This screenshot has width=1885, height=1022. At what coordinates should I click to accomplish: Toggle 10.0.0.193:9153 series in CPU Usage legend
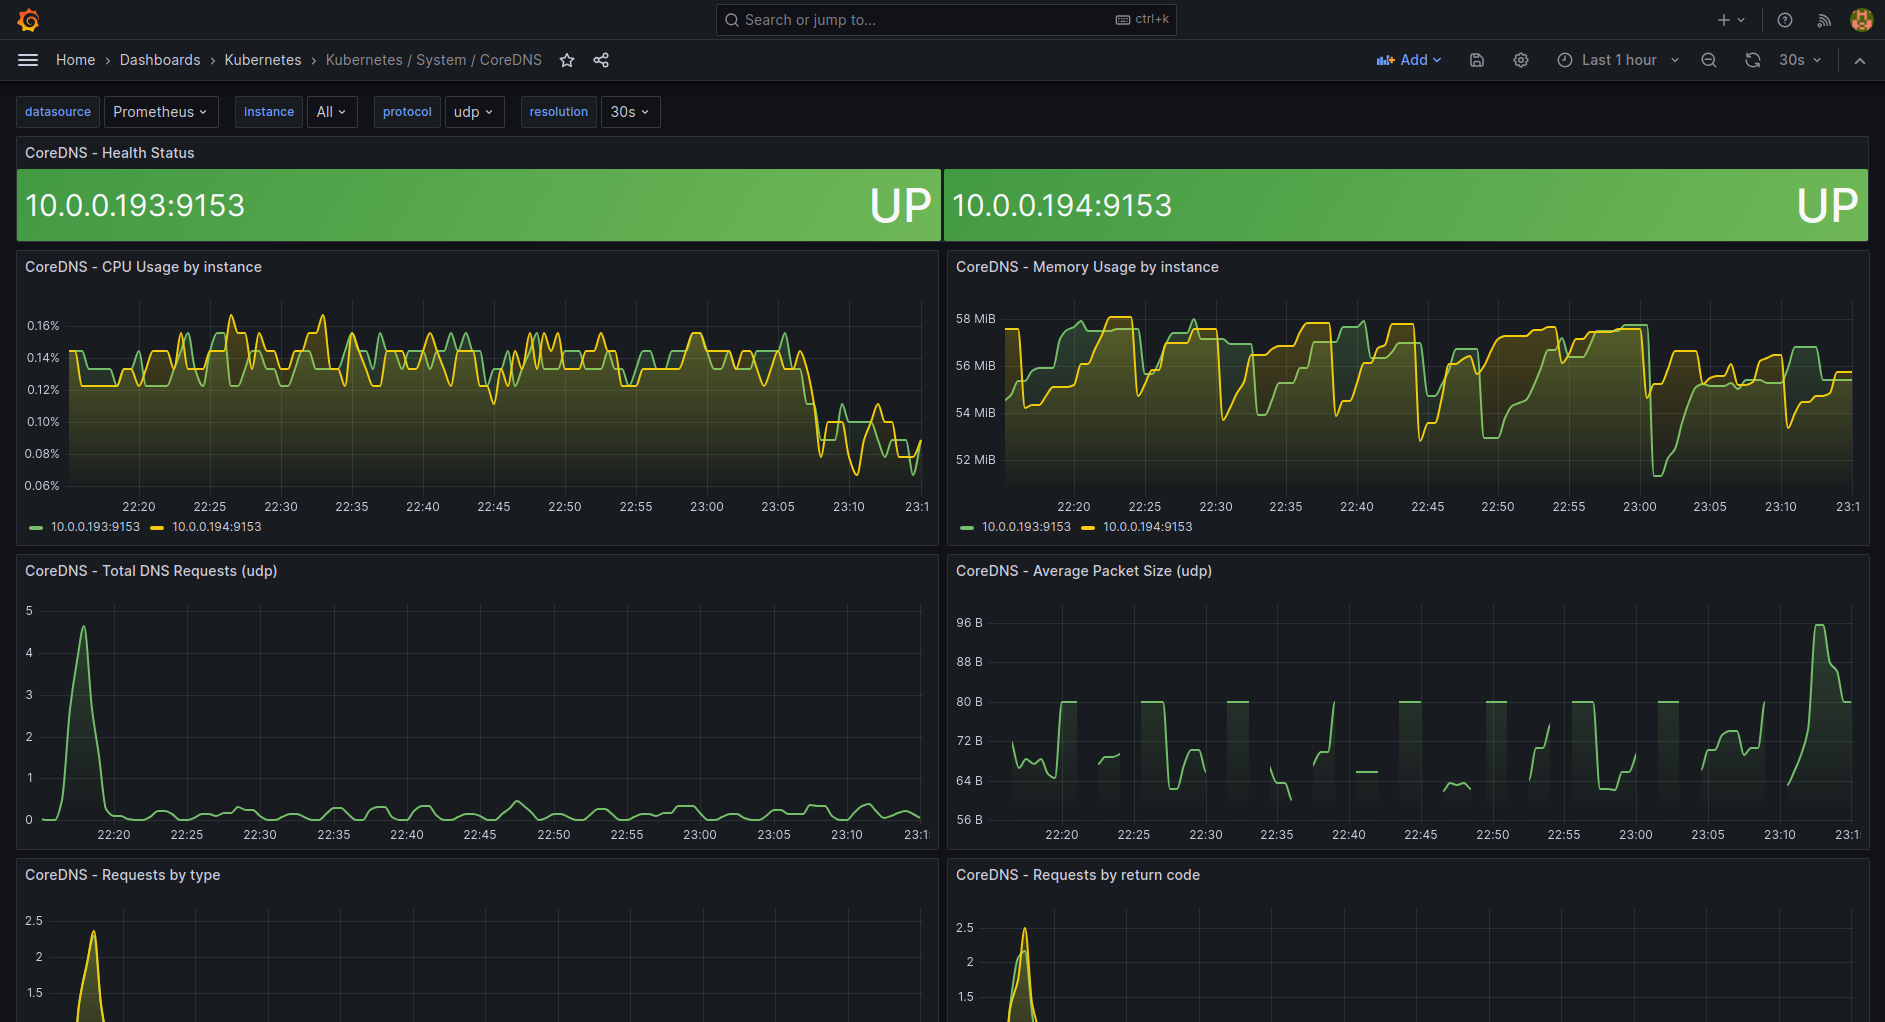(95, 527)
